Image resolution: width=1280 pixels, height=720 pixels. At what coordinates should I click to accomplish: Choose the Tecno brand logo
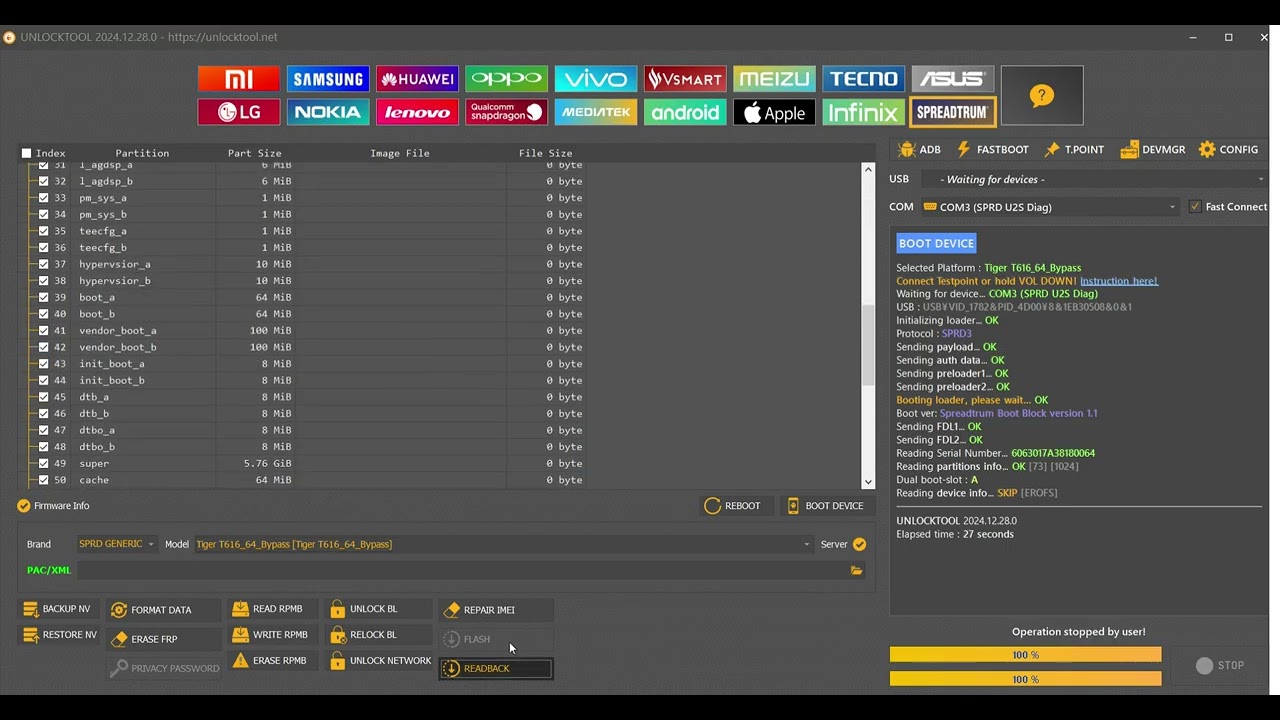click(864, 79)
